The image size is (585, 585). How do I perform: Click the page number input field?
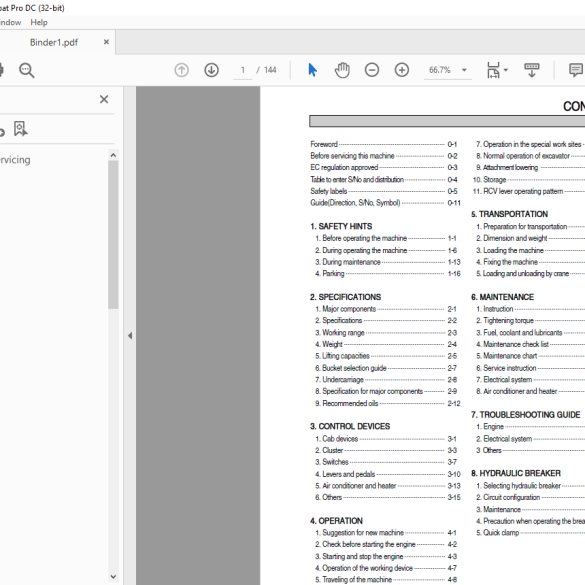pyautogui.click(x=243, y=70)
